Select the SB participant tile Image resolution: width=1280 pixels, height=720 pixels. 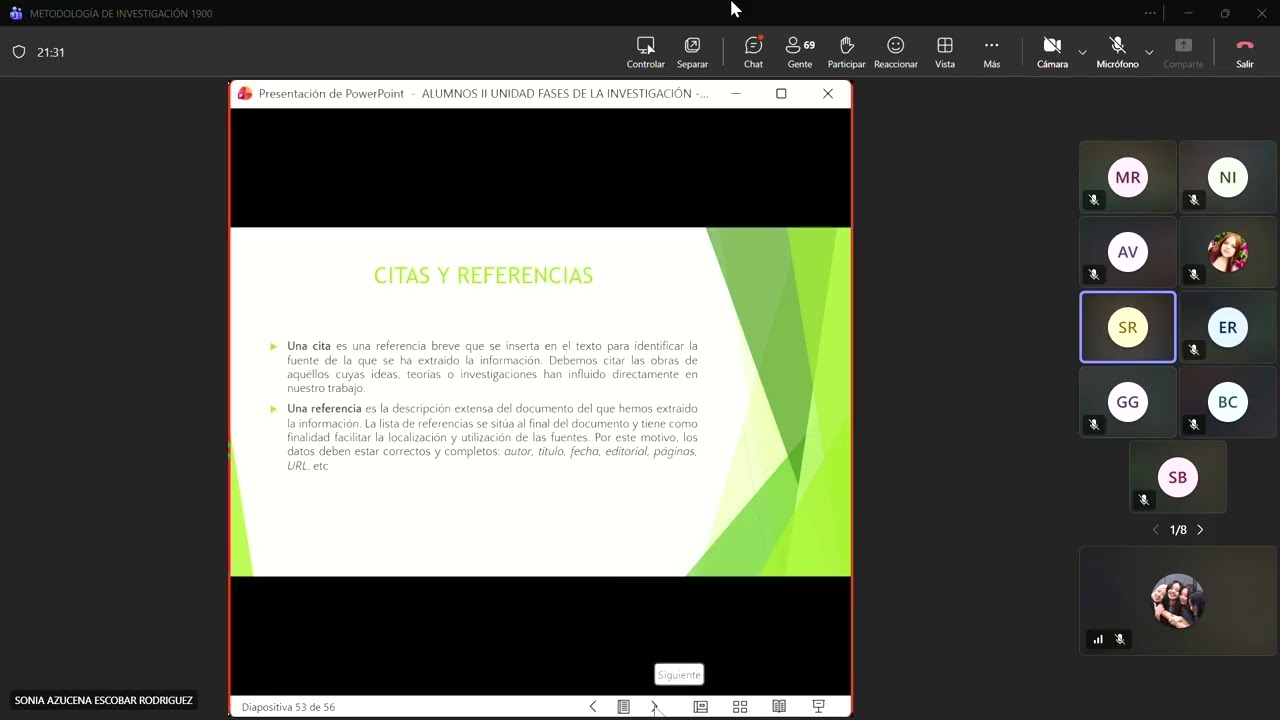1177,477
